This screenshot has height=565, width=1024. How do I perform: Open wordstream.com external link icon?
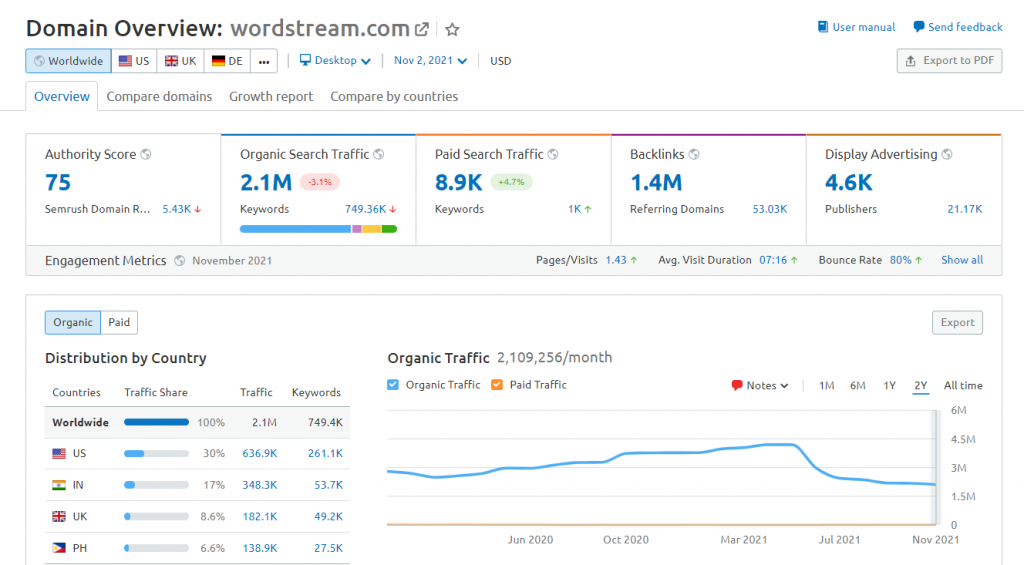pyautogui.click(x=422, y=29)
